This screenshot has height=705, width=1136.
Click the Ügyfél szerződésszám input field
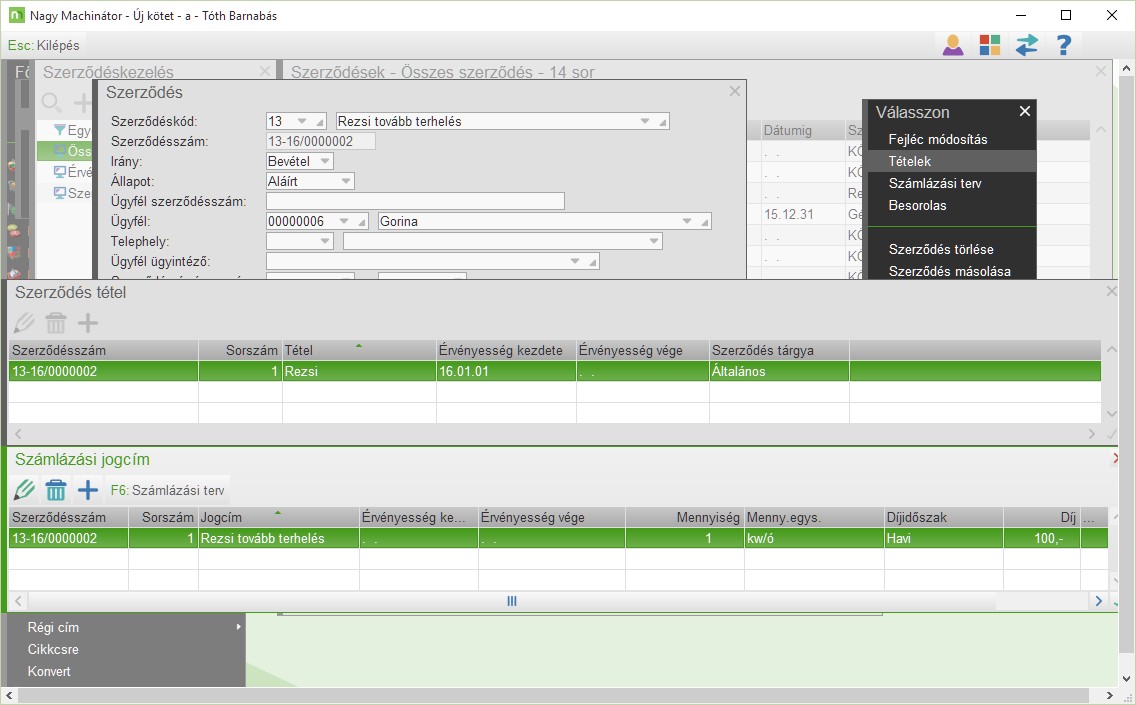(415, 201)
